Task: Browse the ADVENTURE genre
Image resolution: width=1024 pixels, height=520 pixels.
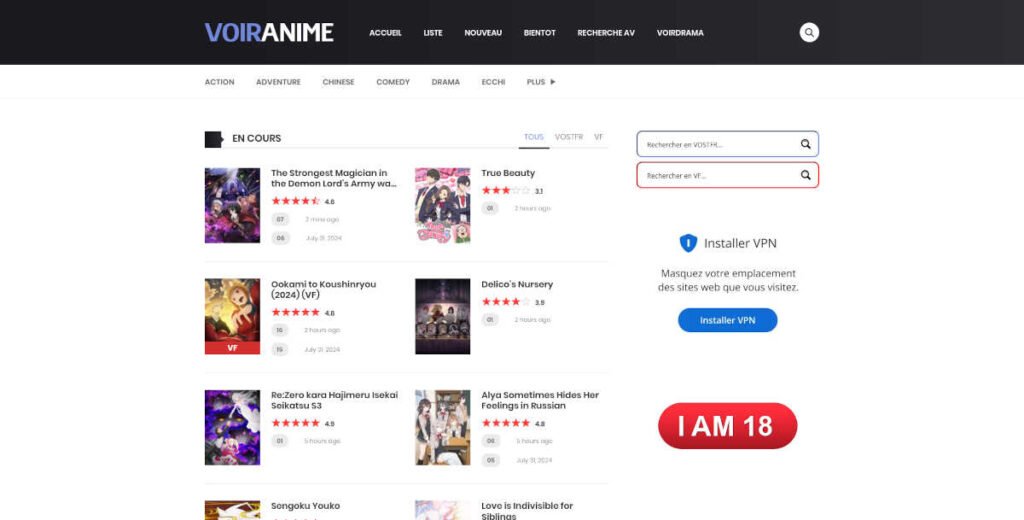Action: tap(278, 82)
